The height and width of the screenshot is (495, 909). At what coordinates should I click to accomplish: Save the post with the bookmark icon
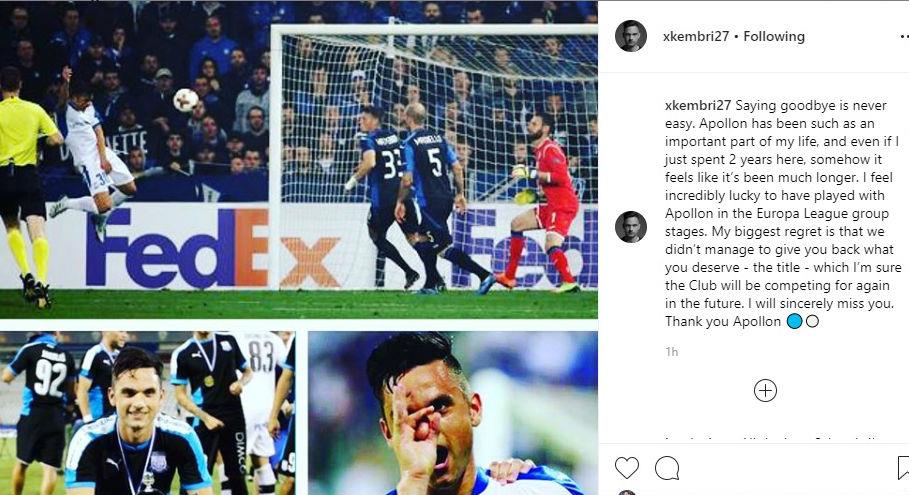coord(903,468)
